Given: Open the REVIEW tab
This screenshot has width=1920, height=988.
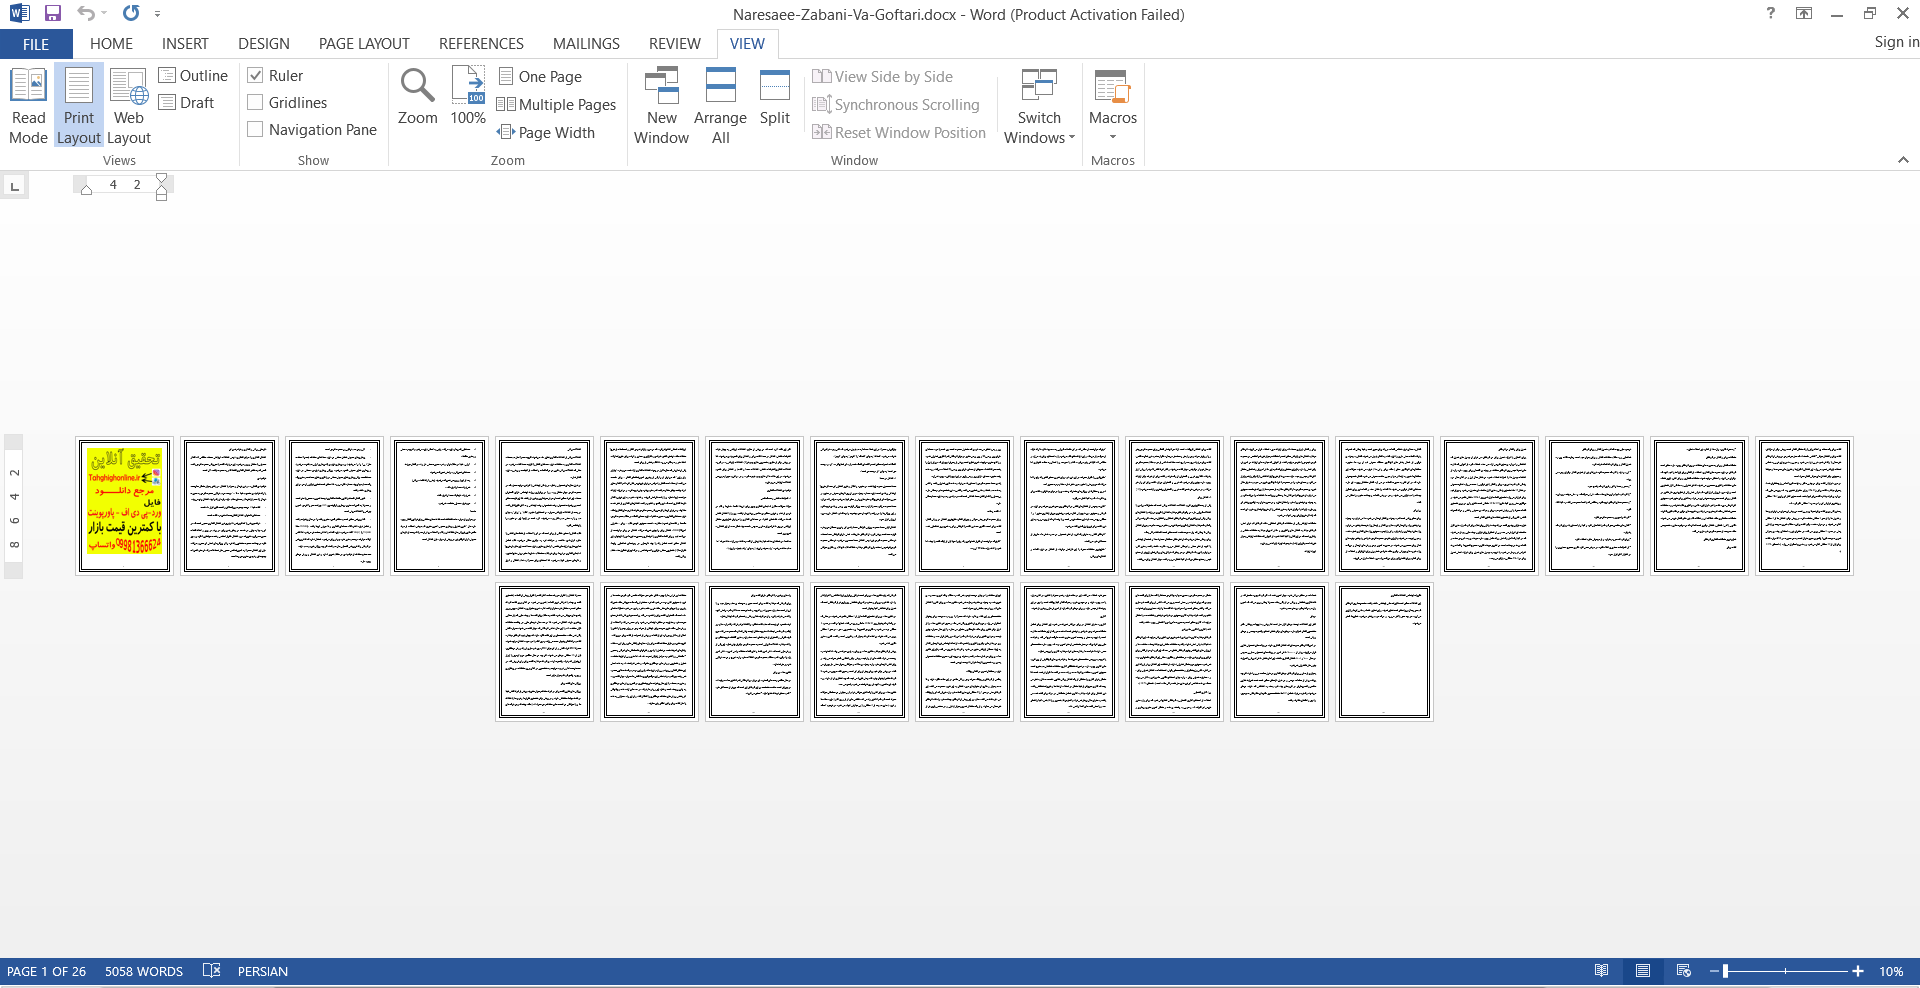Looking at the screenshot, I should point(674,44).
